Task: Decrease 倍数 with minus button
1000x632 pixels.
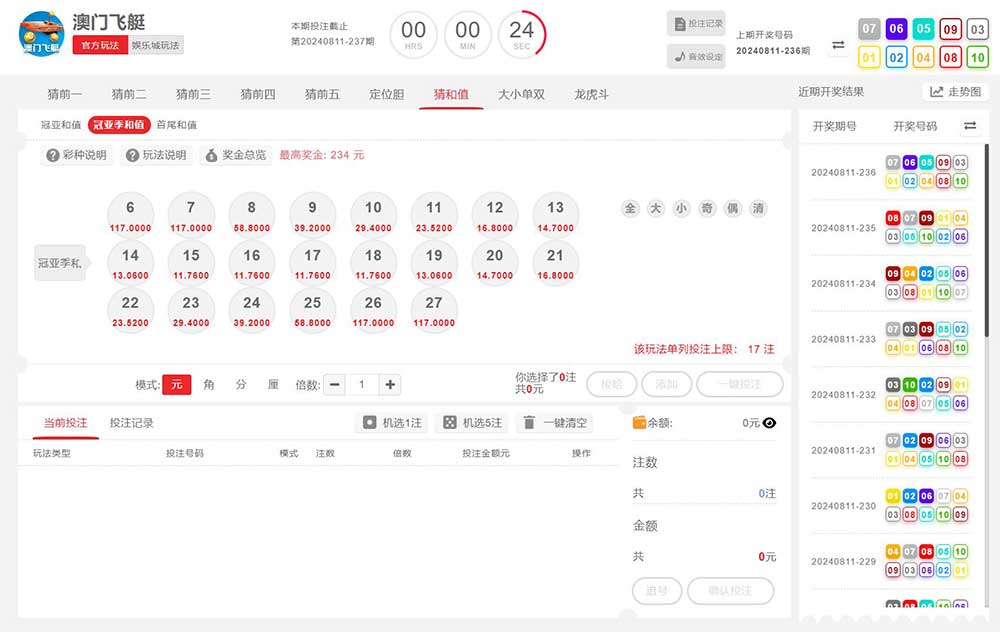Action: (x=335, y=384)
